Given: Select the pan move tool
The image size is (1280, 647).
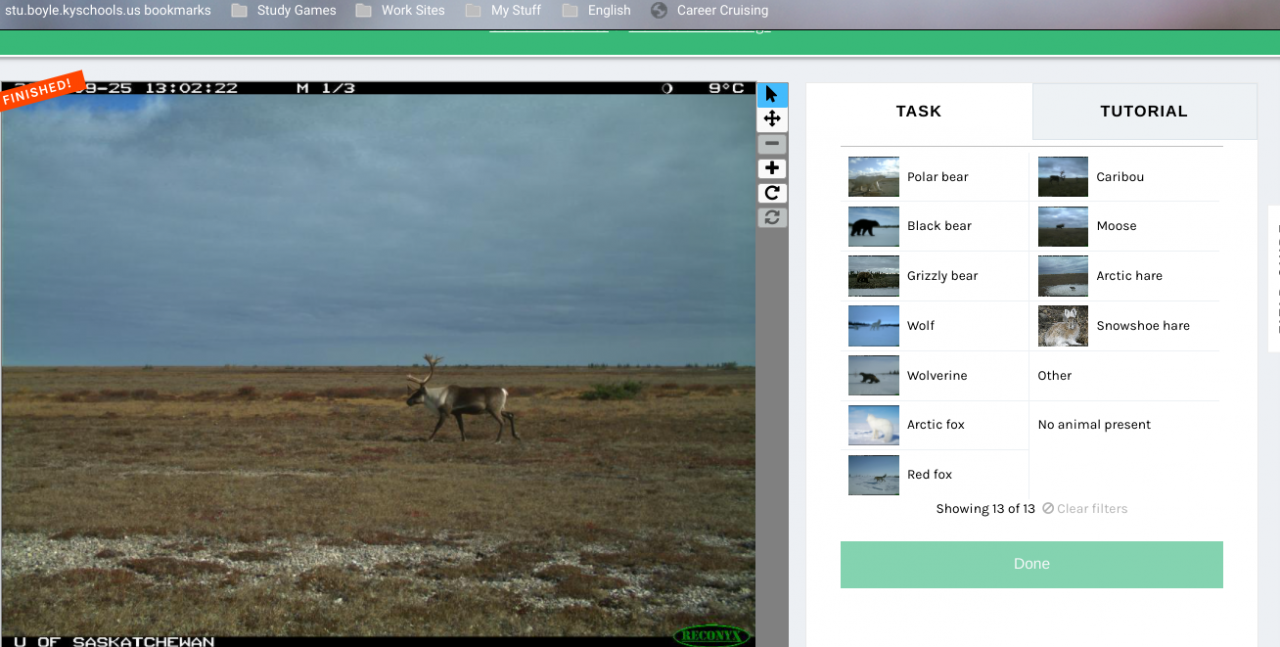Looking at the screenshot, I should coord(772,119).
